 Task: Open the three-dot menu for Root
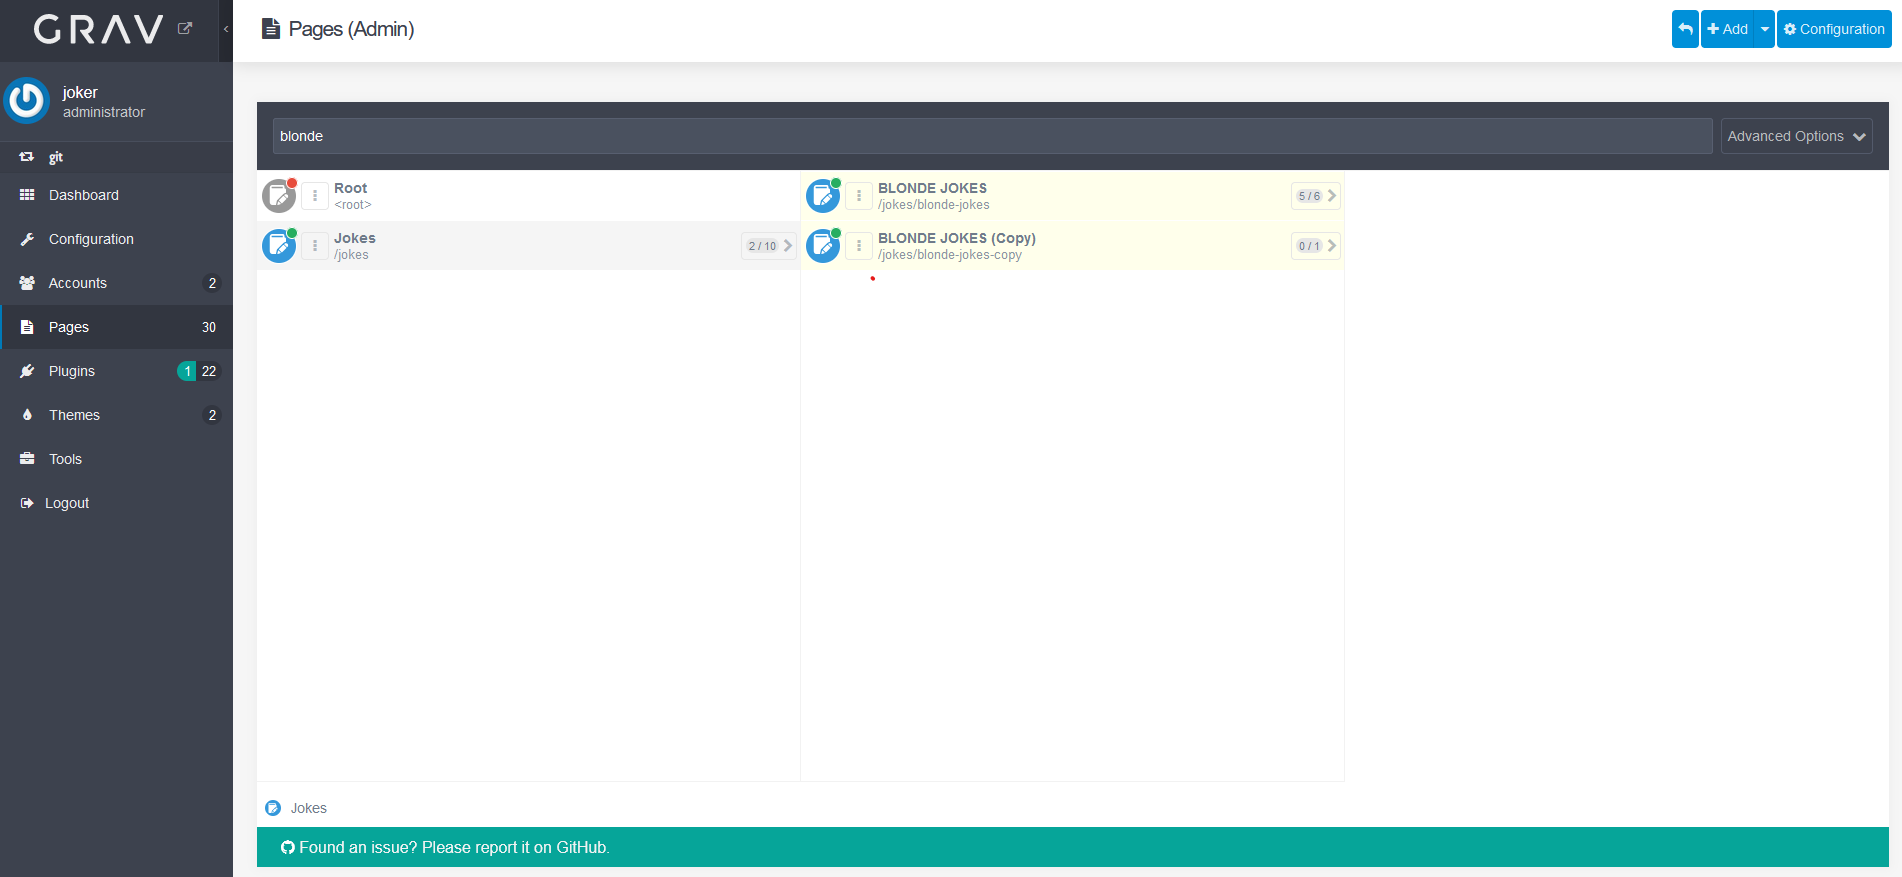pos(315,196)
